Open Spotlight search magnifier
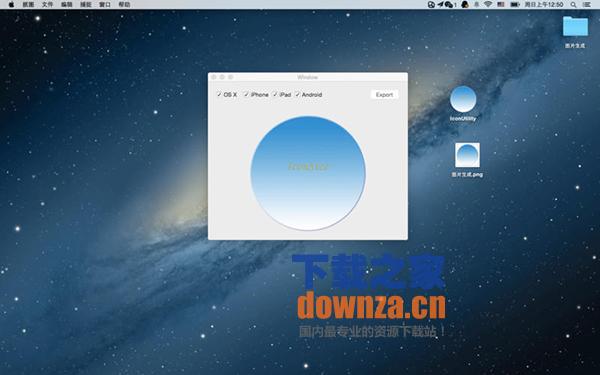Image resolution: width=600 pixels, height=375 pixels. click(x=573, y=5)
